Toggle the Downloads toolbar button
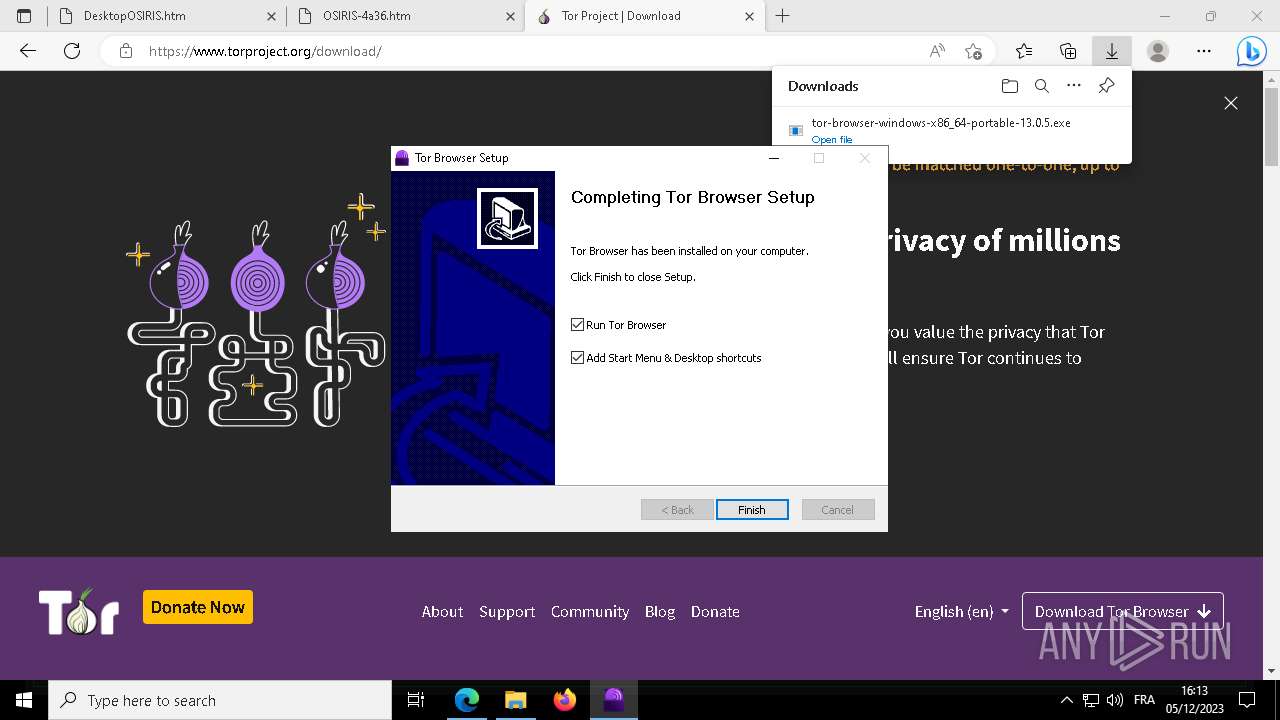Screen dimensions: 1280x720 coord(1111,51)
